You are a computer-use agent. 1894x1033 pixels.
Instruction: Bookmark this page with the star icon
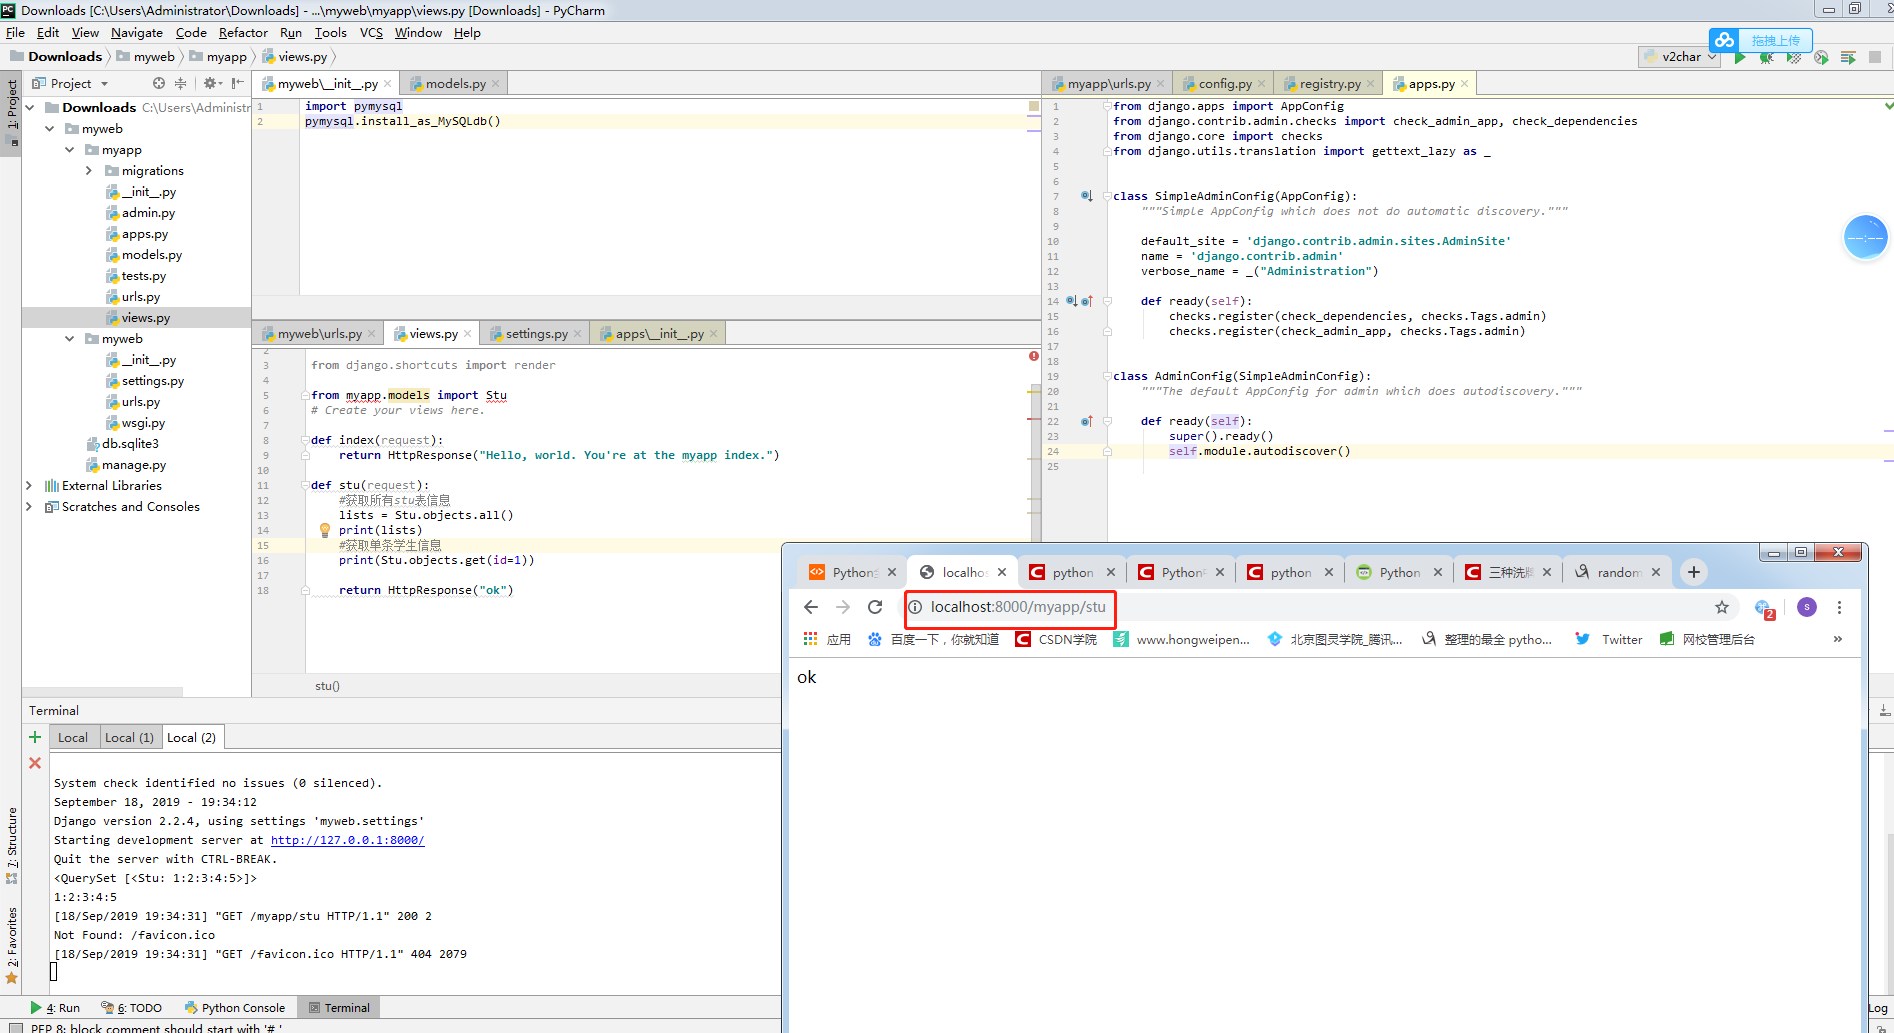point(1722,607)
